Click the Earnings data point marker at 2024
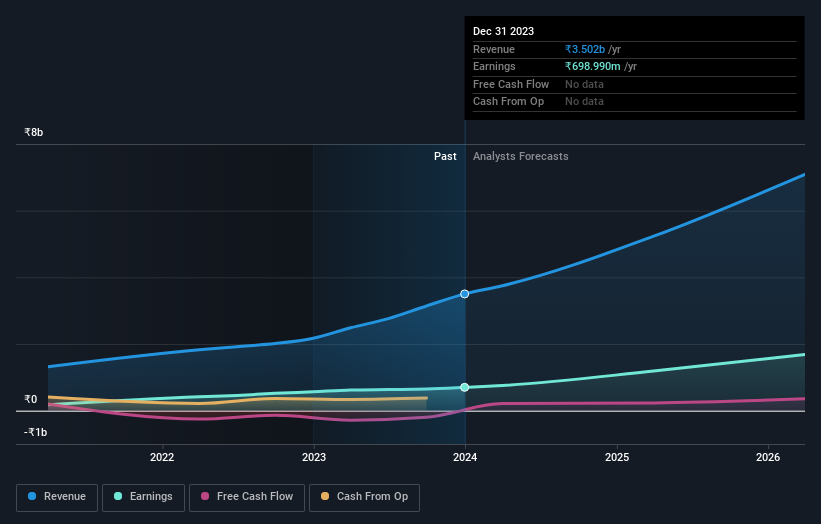 [464, 387]
